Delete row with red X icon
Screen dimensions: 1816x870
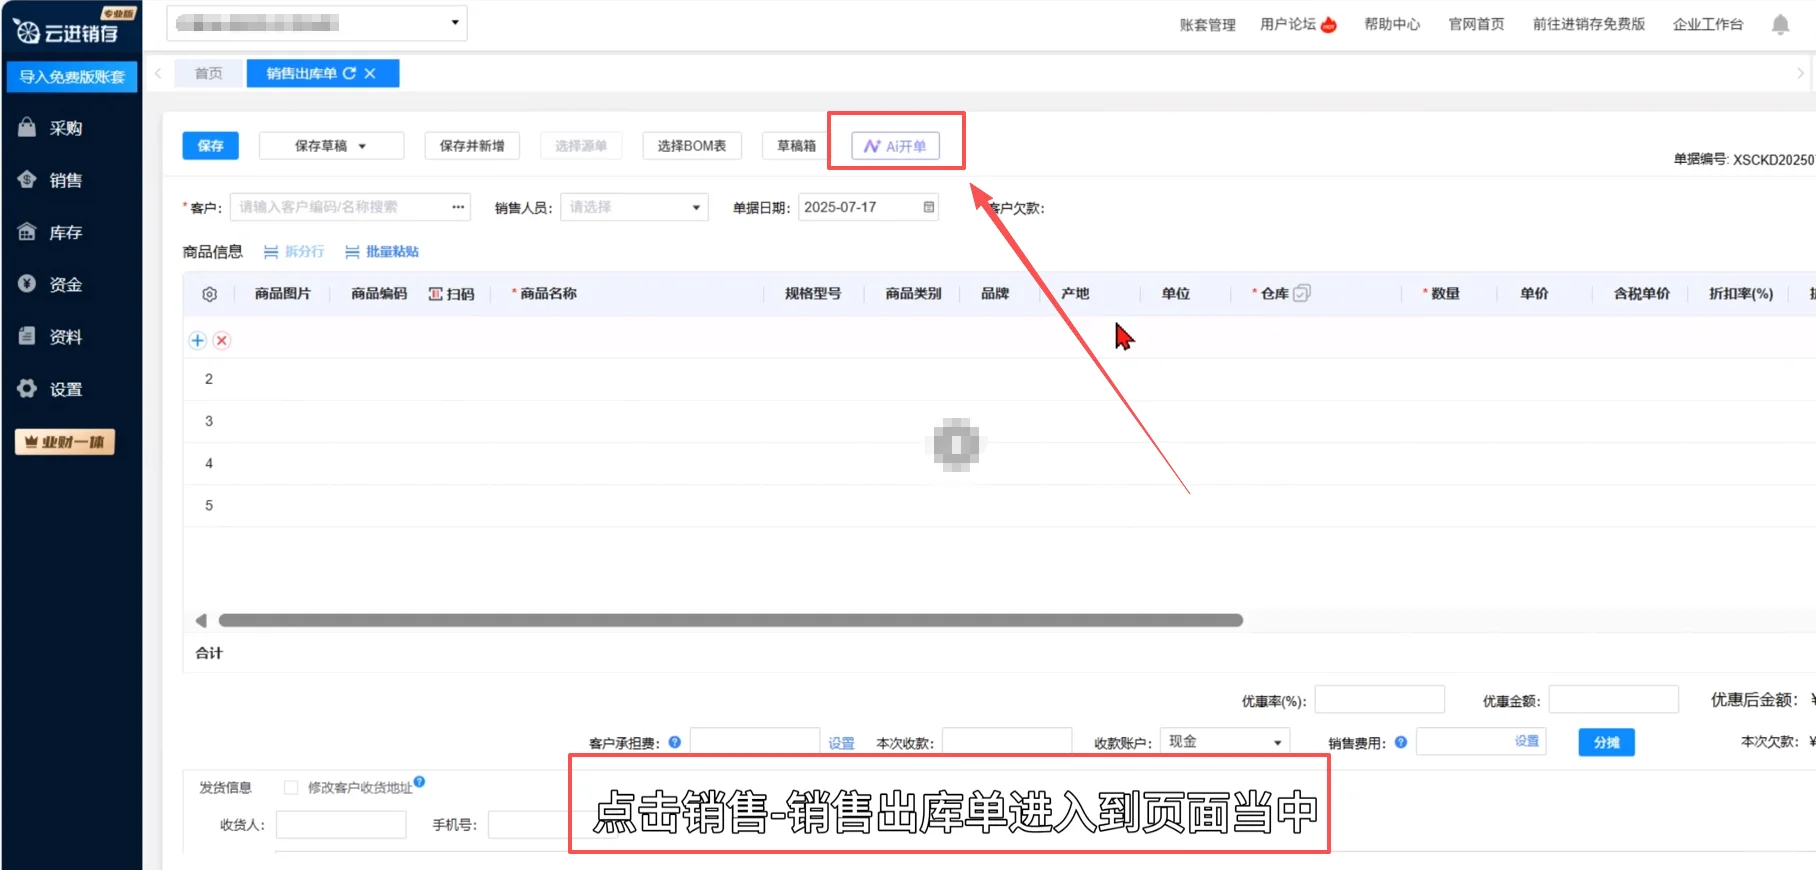[x=222, y=340]
